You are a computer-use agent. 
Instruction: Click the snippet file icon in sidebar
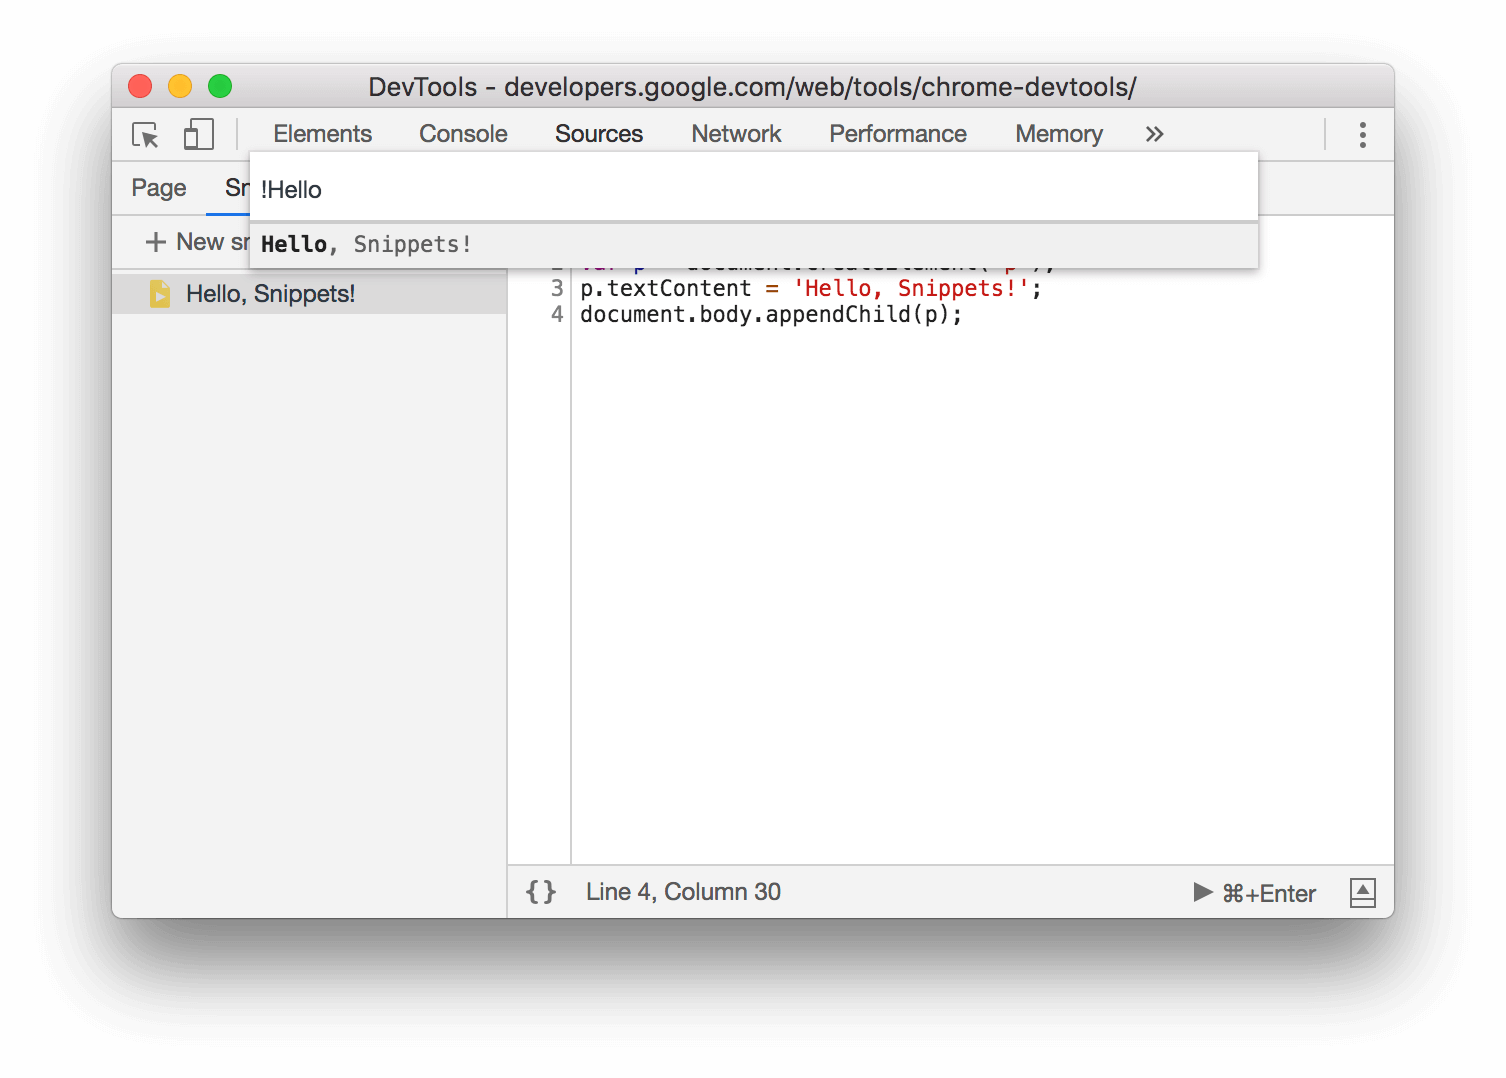[x=160, y=294]
